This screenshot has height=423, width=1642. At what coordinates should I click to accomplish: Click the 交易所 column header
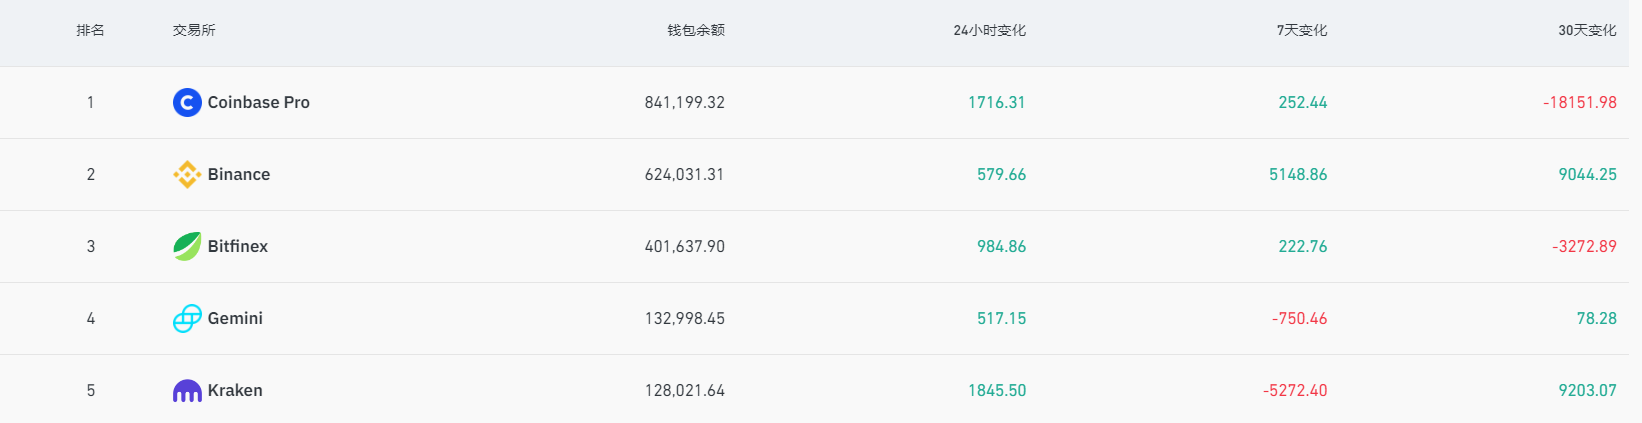tap(194, 30)
